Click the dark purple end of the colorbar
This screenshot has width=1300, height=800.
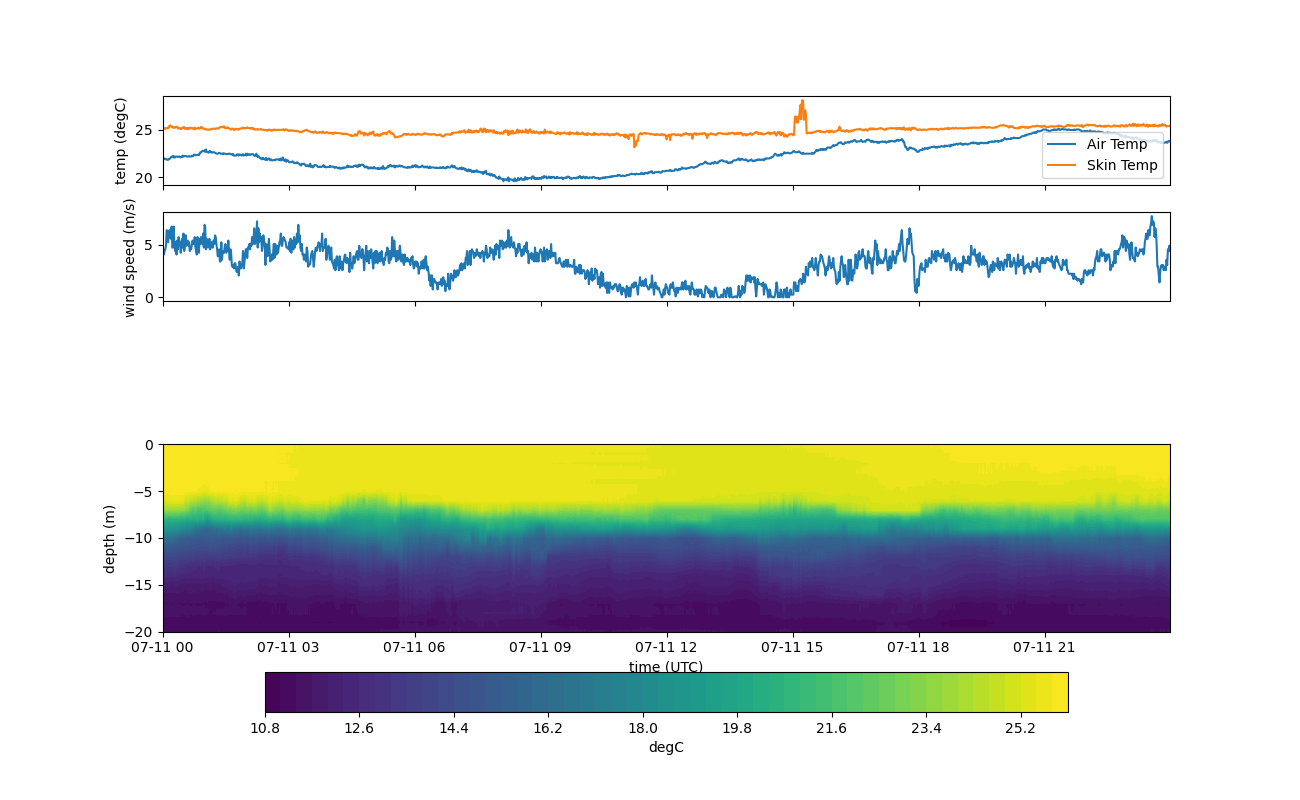(x=275, y=692)
